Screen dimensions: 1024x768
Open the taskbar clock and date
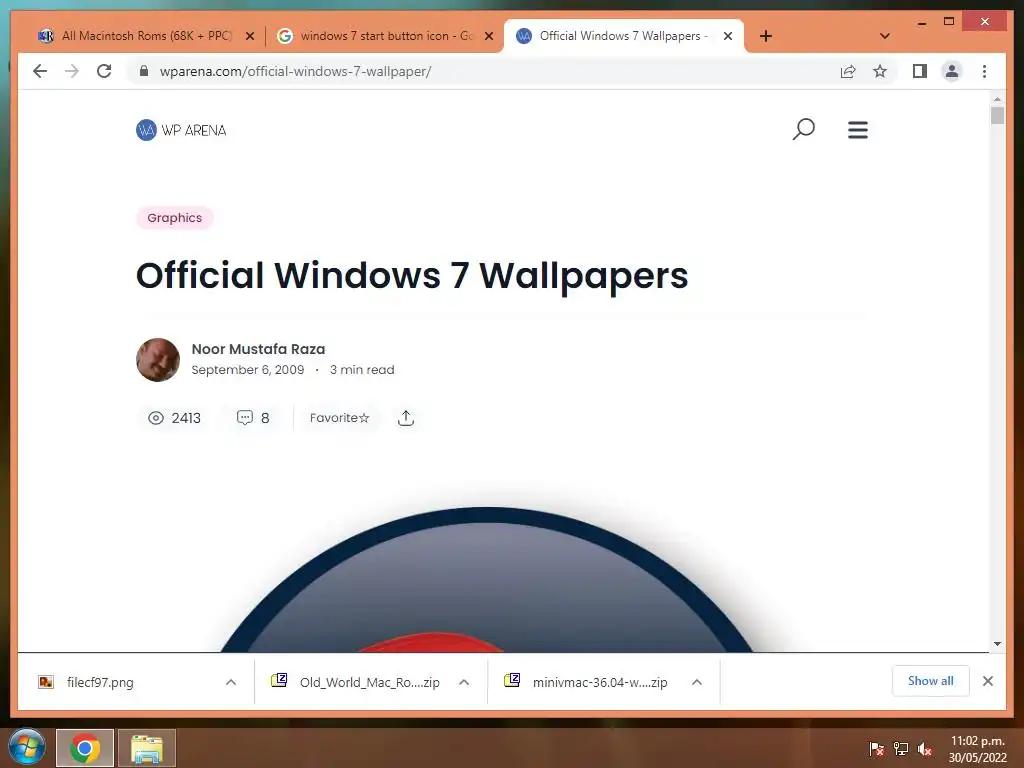(978, 749)
